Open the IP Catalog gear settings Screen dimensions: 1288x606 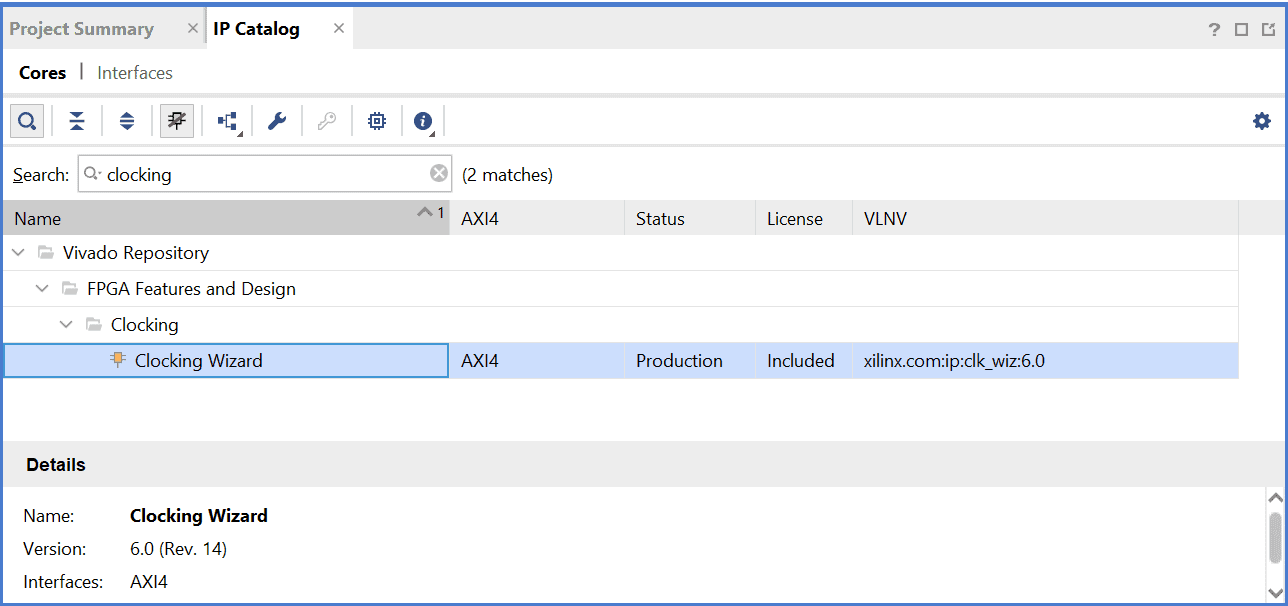[x=1262, y=122]
